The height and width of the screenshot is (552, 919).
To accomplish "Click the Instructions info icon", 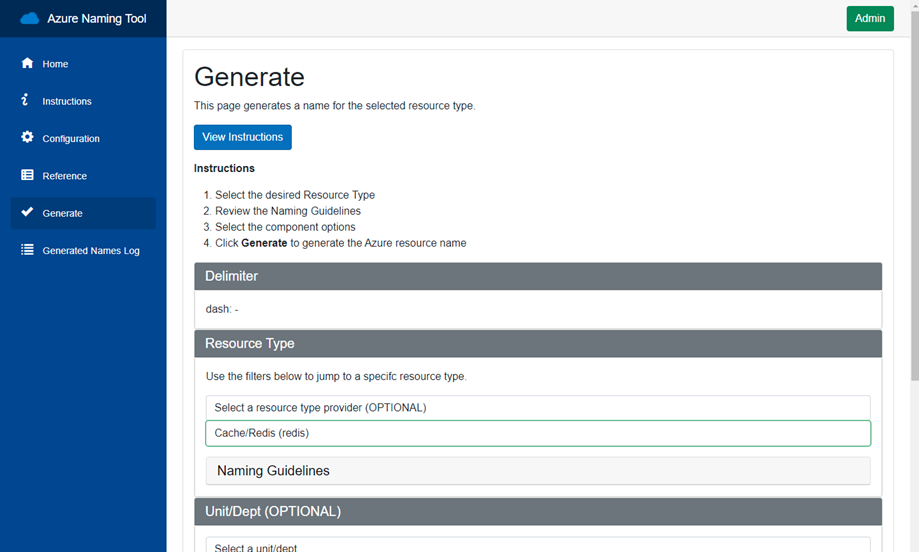I will 25,100.
